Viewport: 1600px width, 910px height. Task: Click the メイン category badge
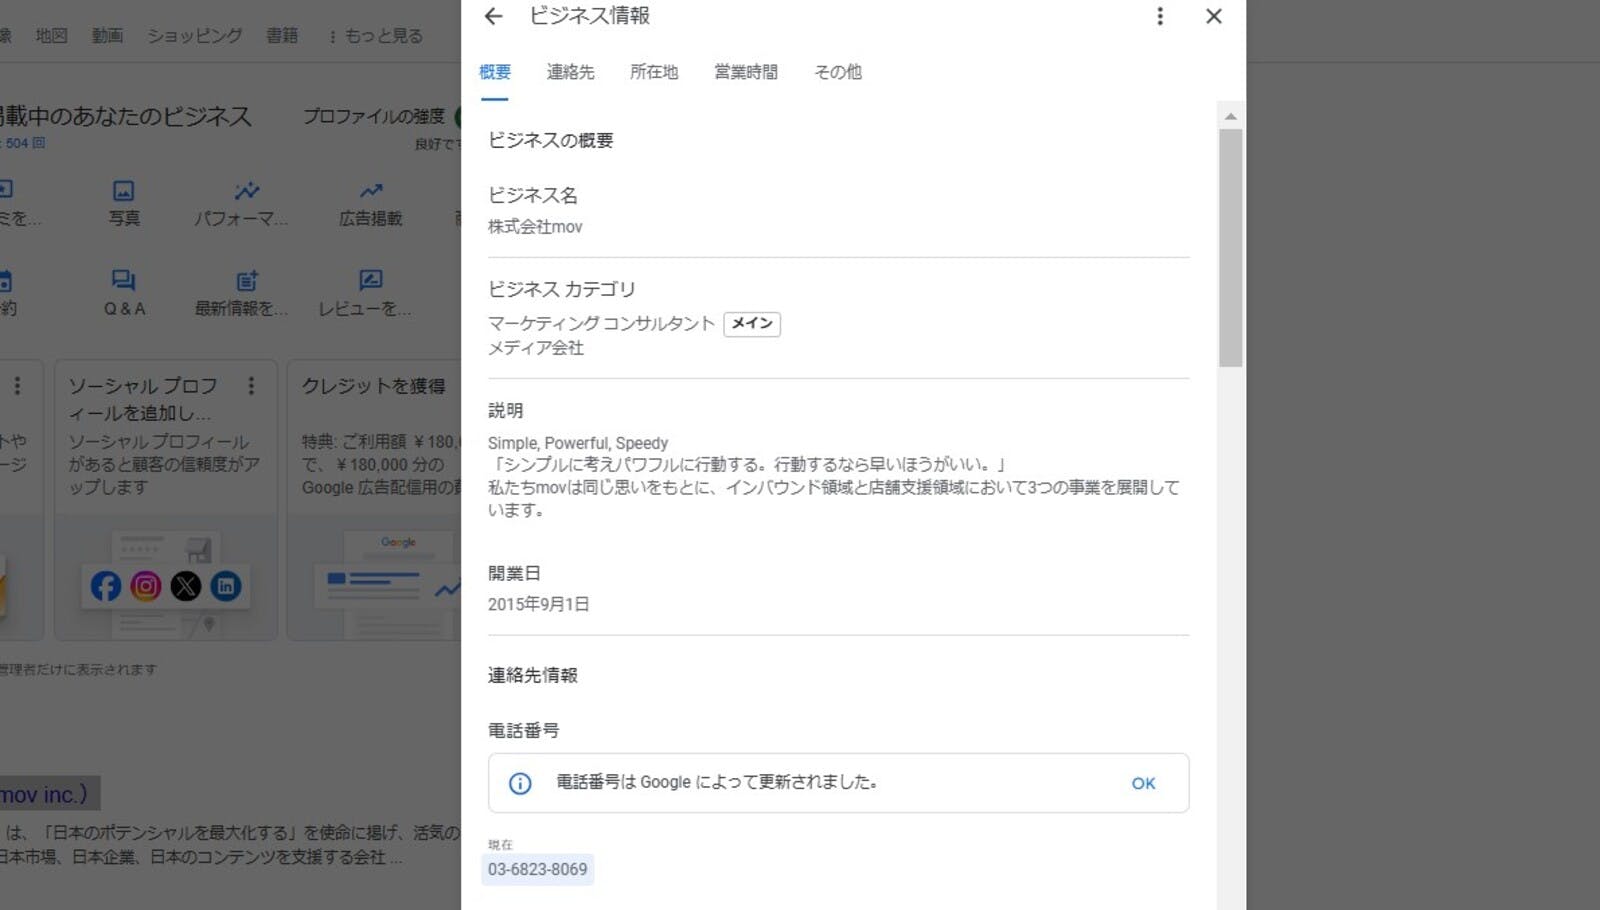coord(752,323)
